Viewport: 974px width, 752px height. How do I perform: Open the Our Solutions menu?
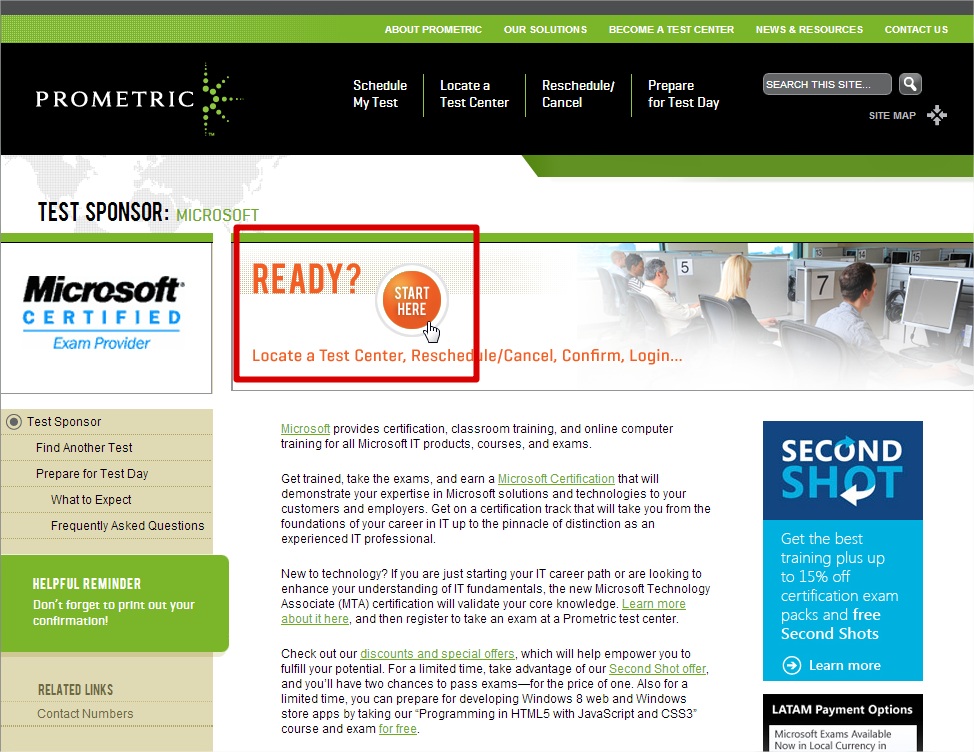545,30
